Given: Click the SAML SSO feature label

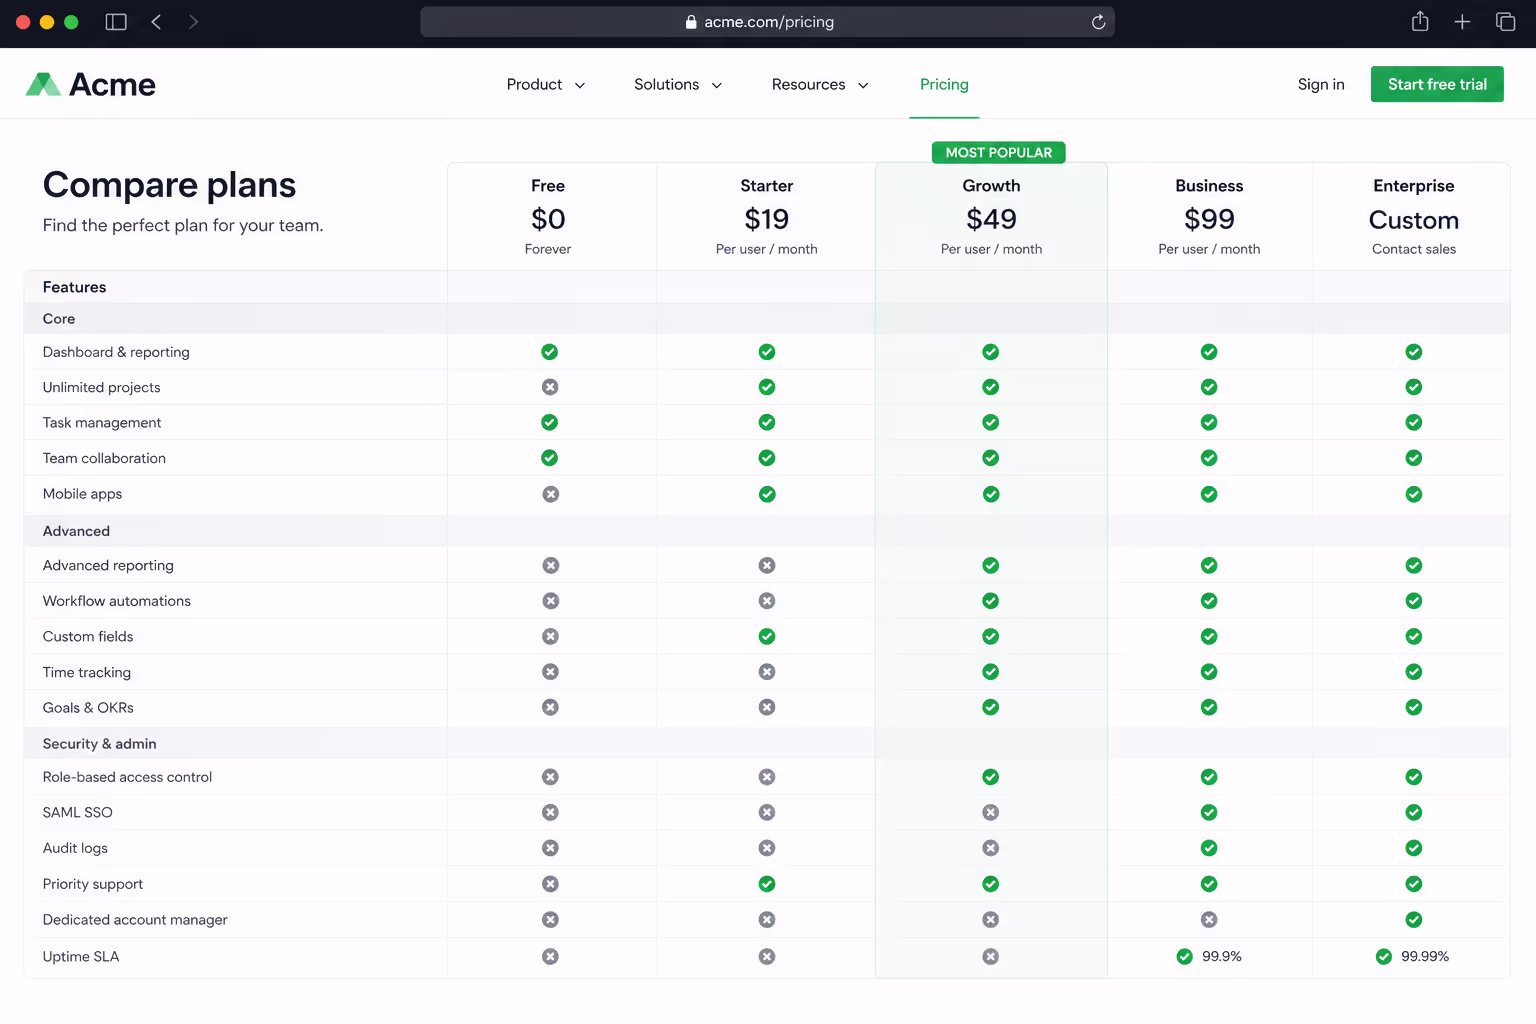Looking at the screenshot, I should click(78, 813).
